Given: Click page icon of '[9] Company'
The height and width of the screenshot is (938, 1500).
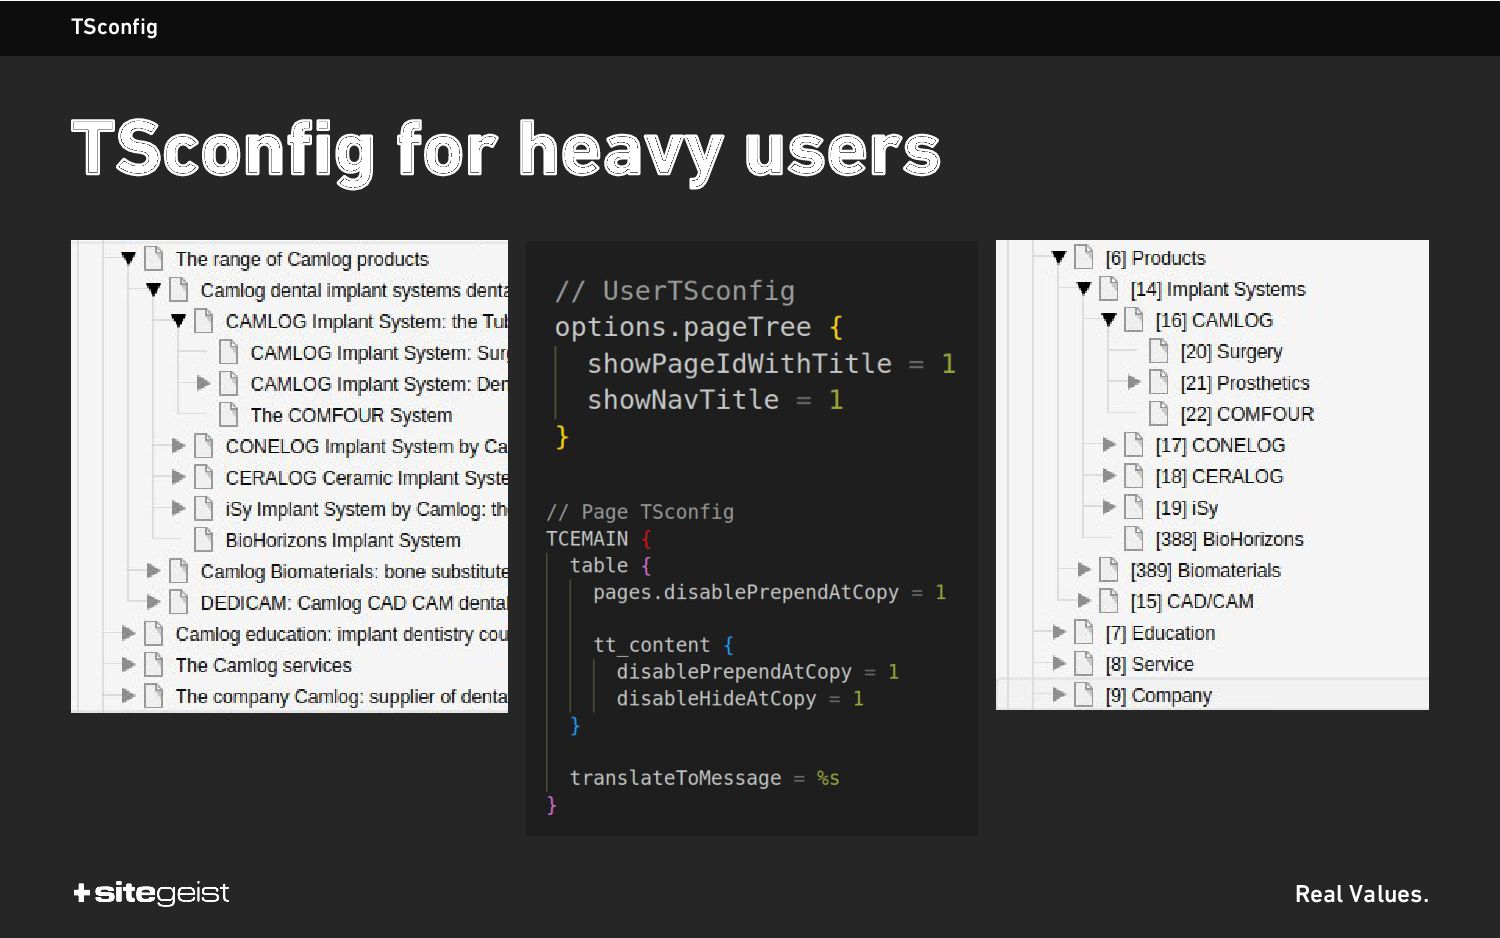Looking at the screenshot, I should click(1084, 694).
